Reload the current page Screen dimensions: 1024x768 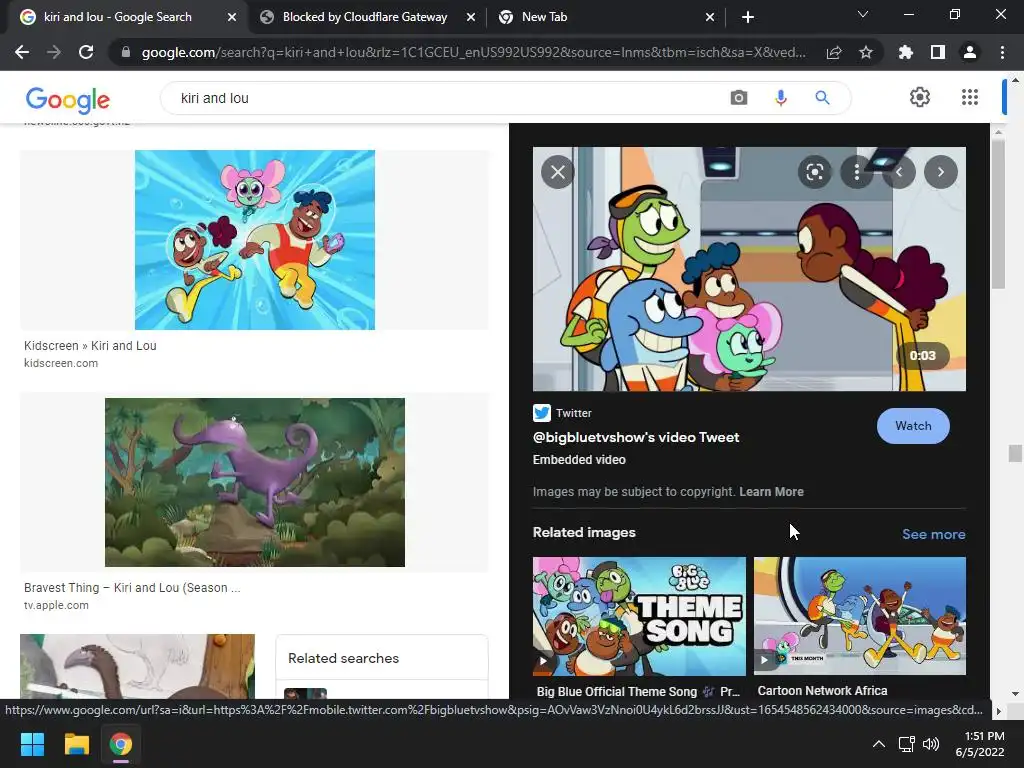click(x=86, y=52)
